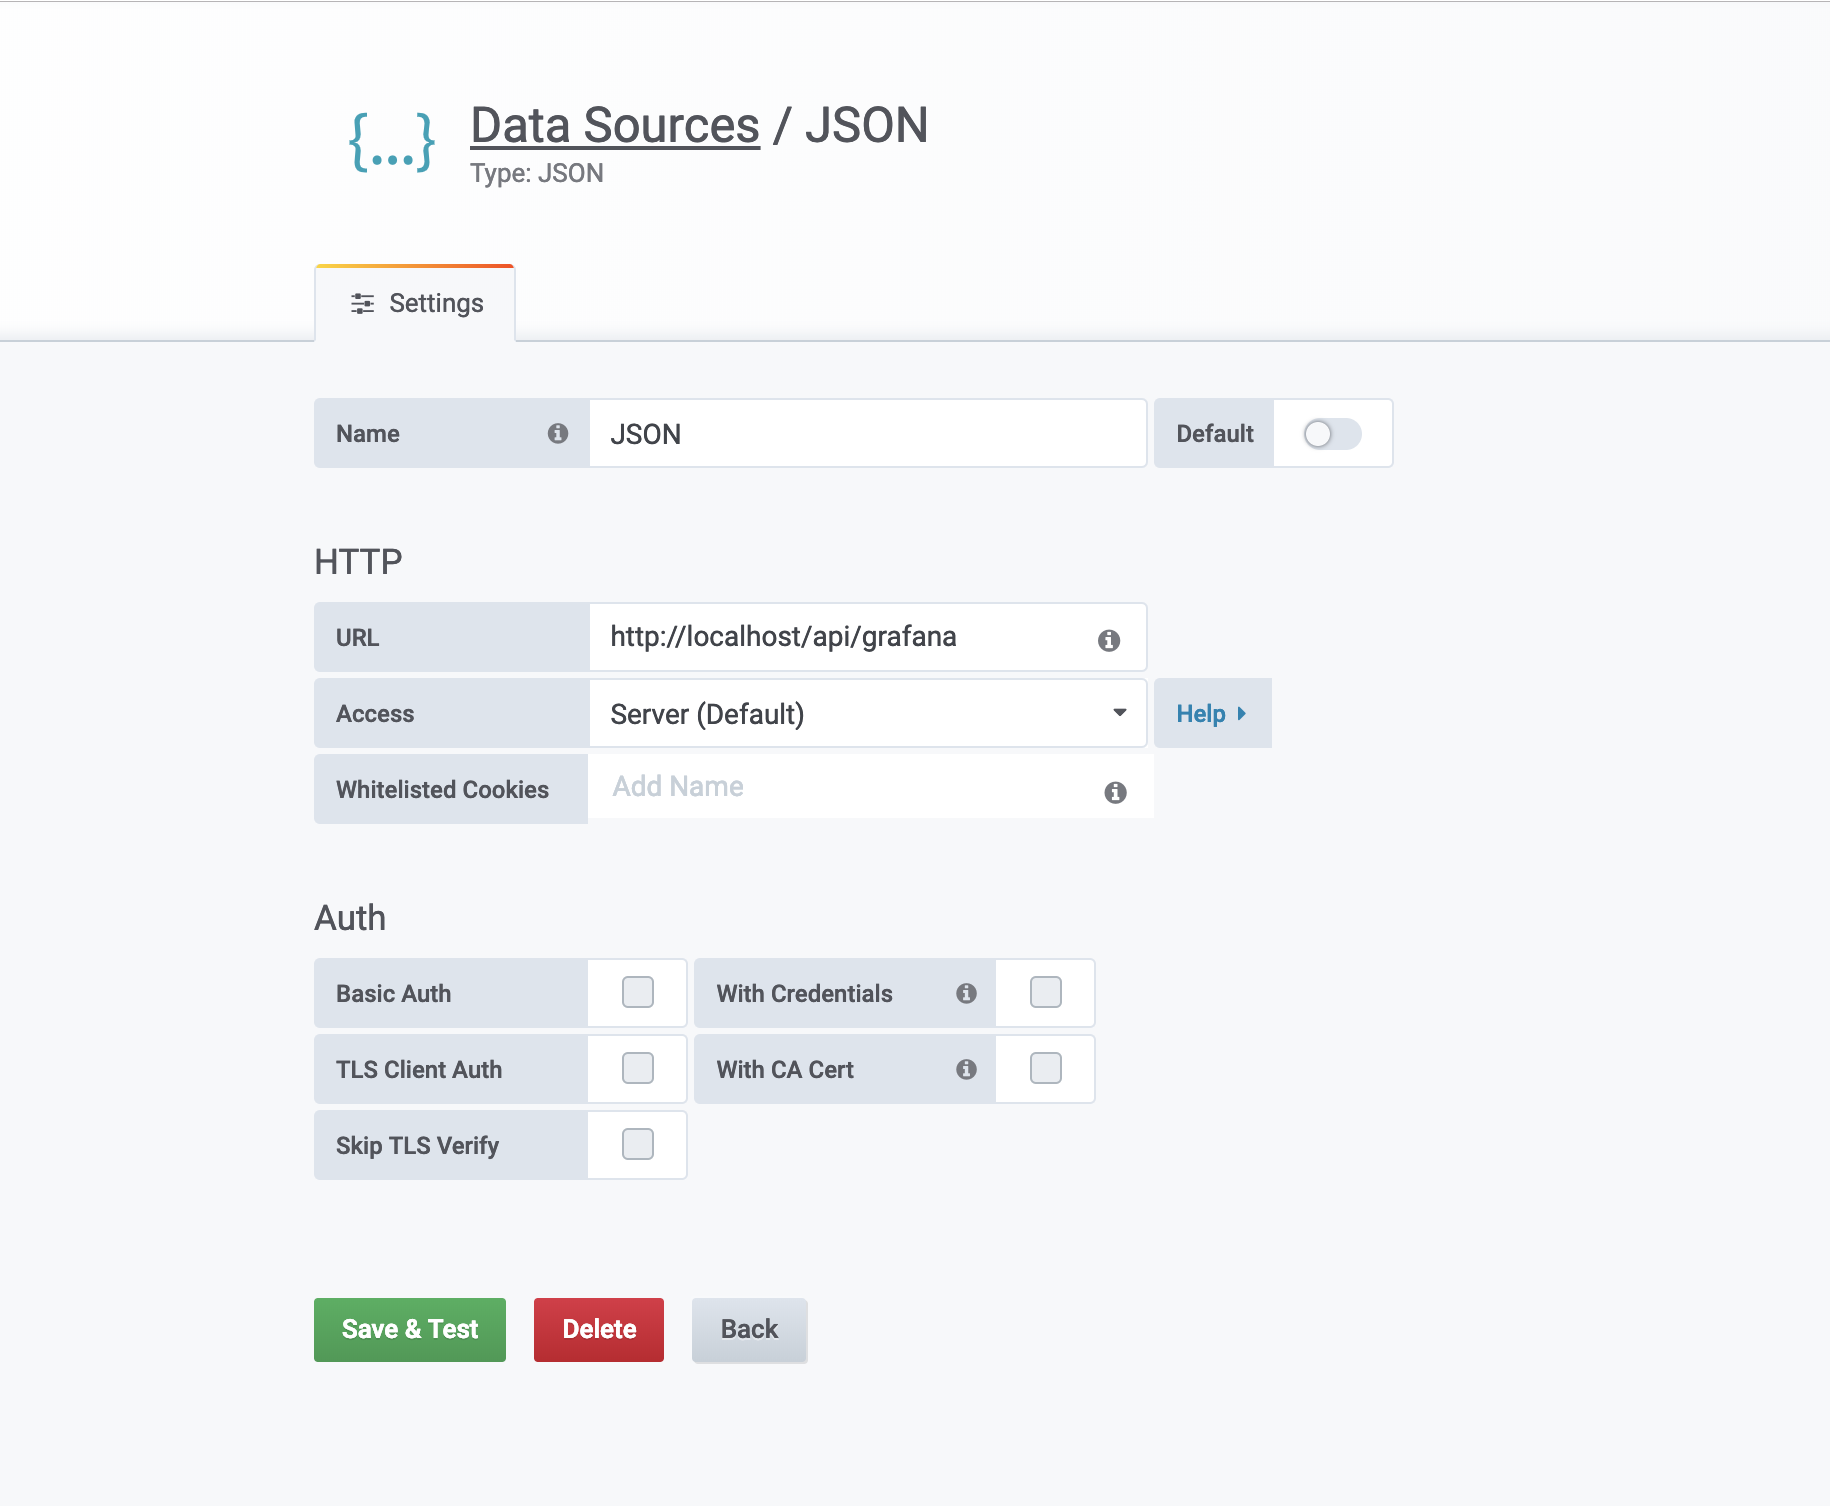Image resolution: width=1830 pixels, height=1506 pixels.
Task: Toggle the Default data source switch
Action: (1332, 433)
